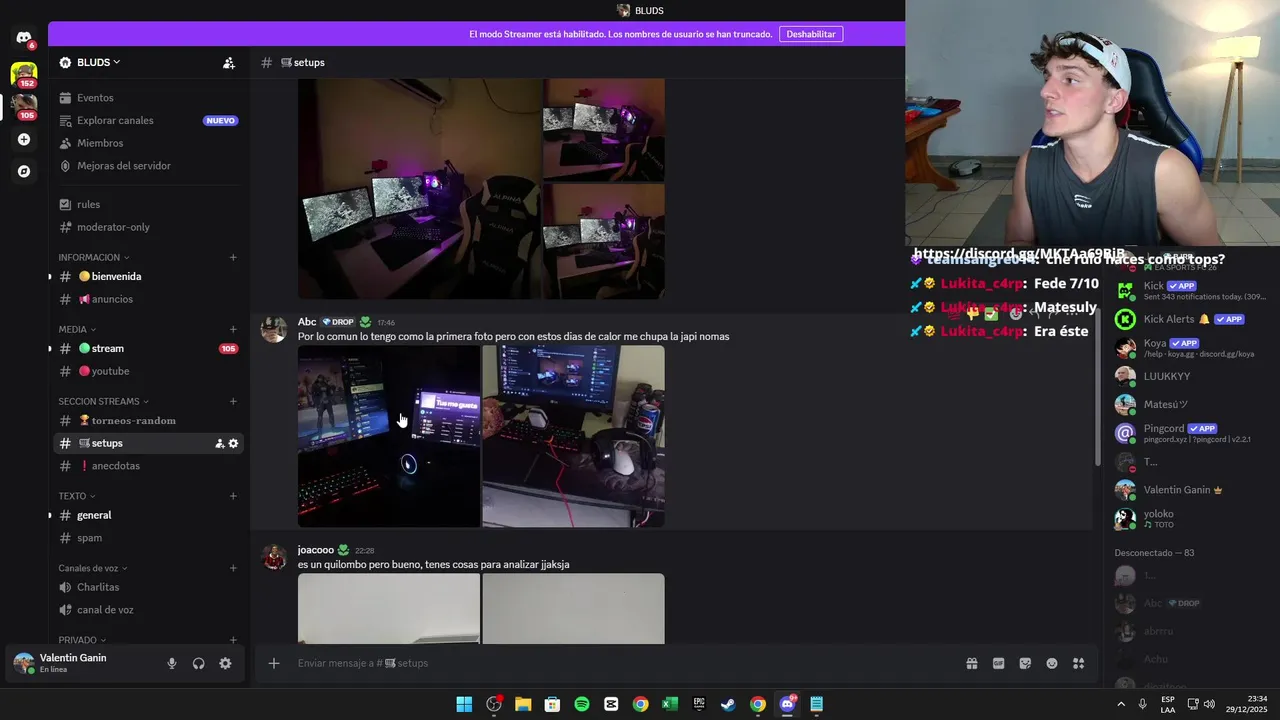Create channel in TEXTO category

coord(233,496)
